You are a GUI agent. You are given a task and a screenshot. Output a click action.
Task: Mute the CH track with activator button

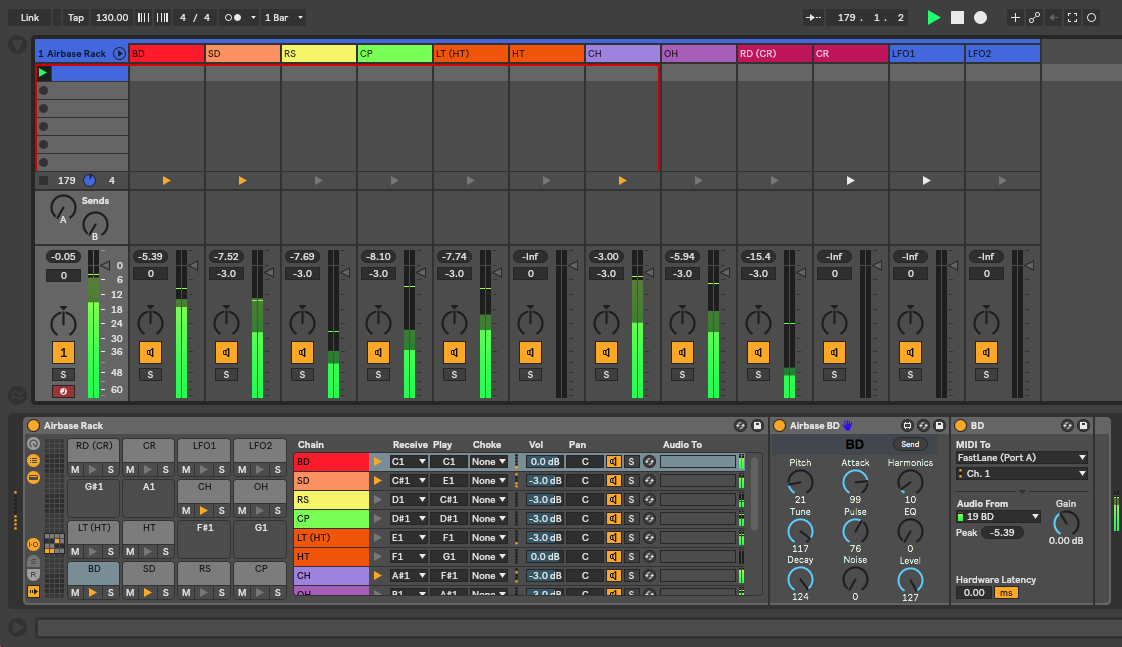coord(606,352)
